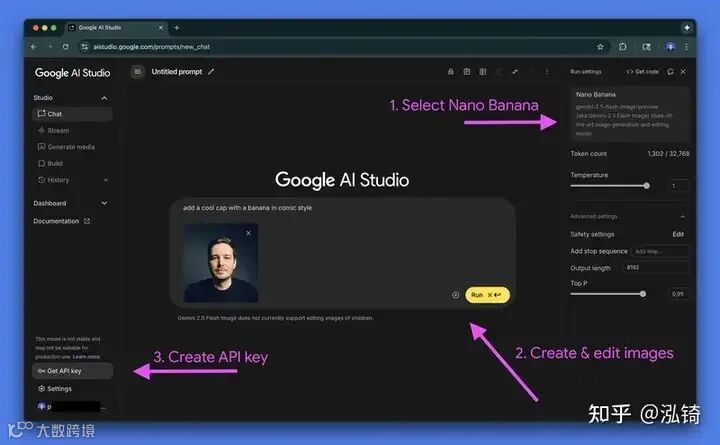Open the browser three-dot menu
This screenshot has width=720, height=445.
[x=686, y=47]
